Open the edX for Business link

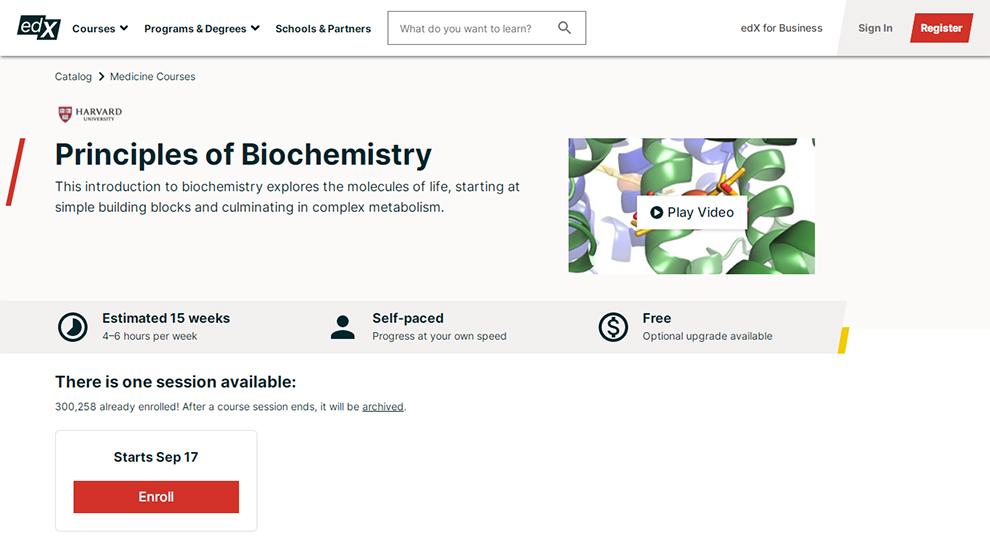[x=782, y=28]
